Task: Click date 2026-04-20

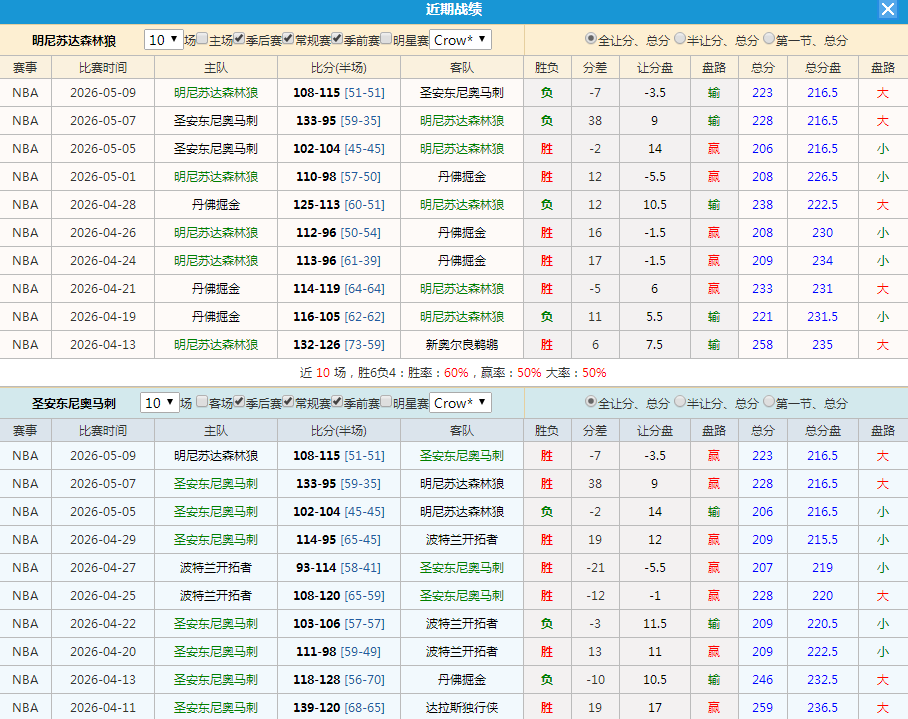Action: click(x=103, y=651)
